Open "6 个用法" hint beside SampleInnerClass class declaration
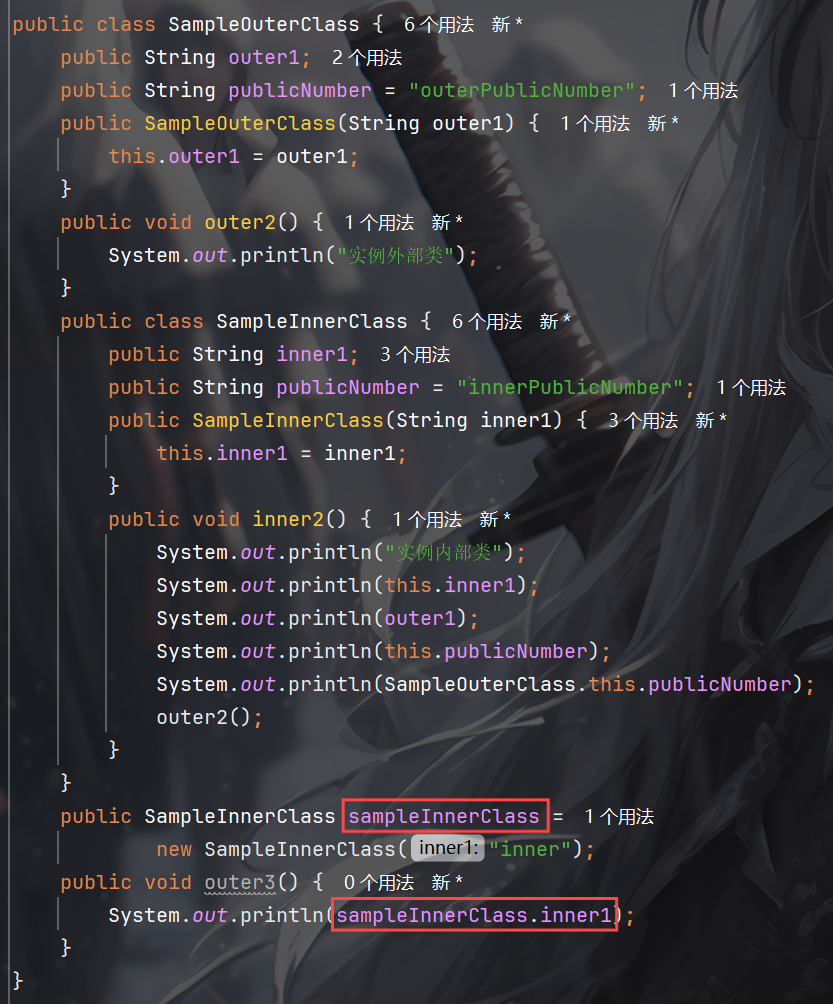Viewport: 833px width, 1004px height. pos(487,321)
